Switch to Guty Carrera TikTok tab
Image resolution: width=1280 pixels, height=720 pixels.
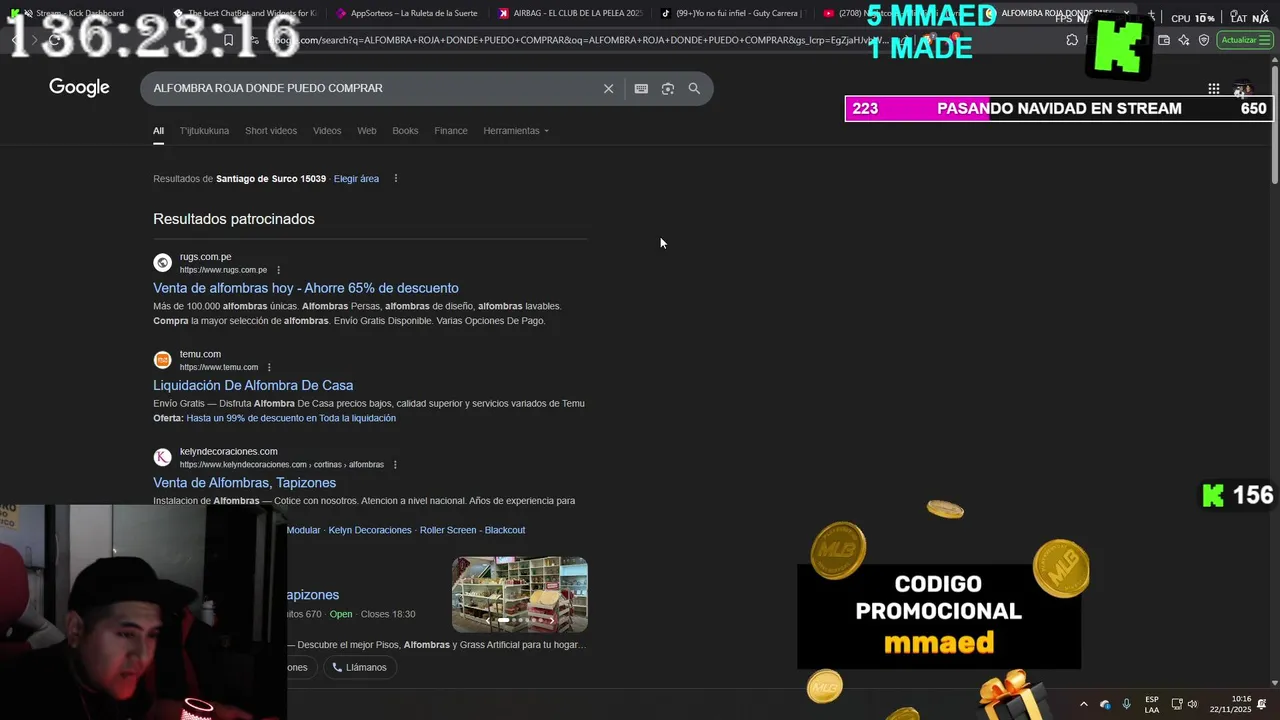(x=732, y=13)
